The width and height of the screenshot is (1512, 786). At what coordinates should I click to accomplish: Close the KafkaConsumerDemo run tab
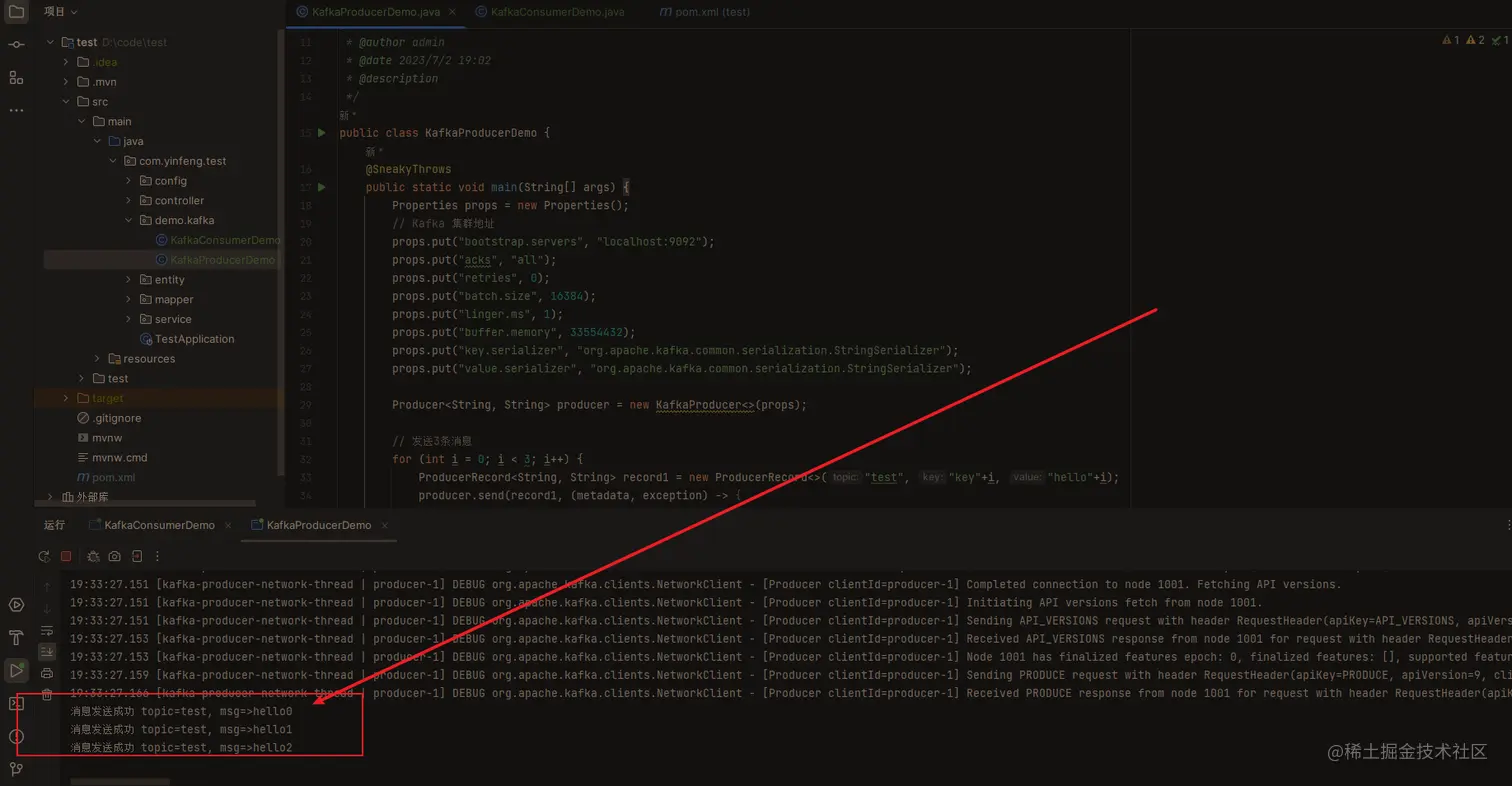pyautogui.click(x=228, y=525)
